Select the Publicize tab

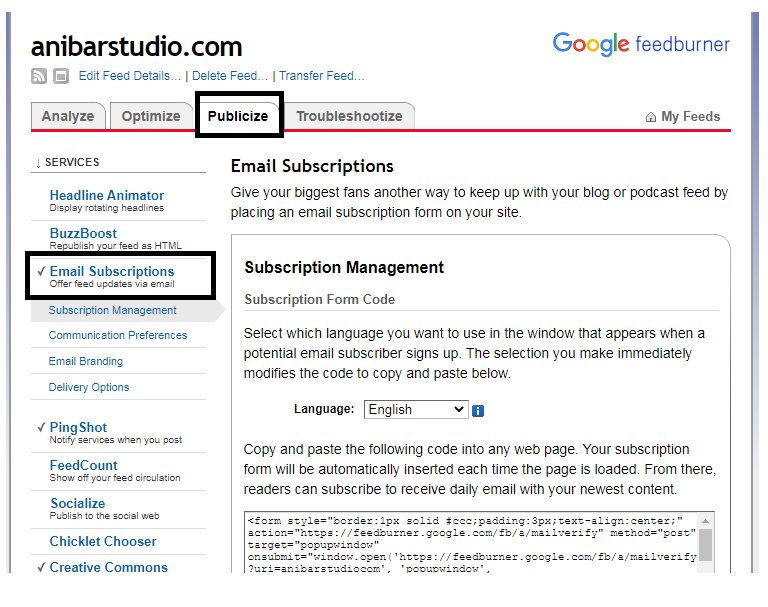(x=238, y=116)
